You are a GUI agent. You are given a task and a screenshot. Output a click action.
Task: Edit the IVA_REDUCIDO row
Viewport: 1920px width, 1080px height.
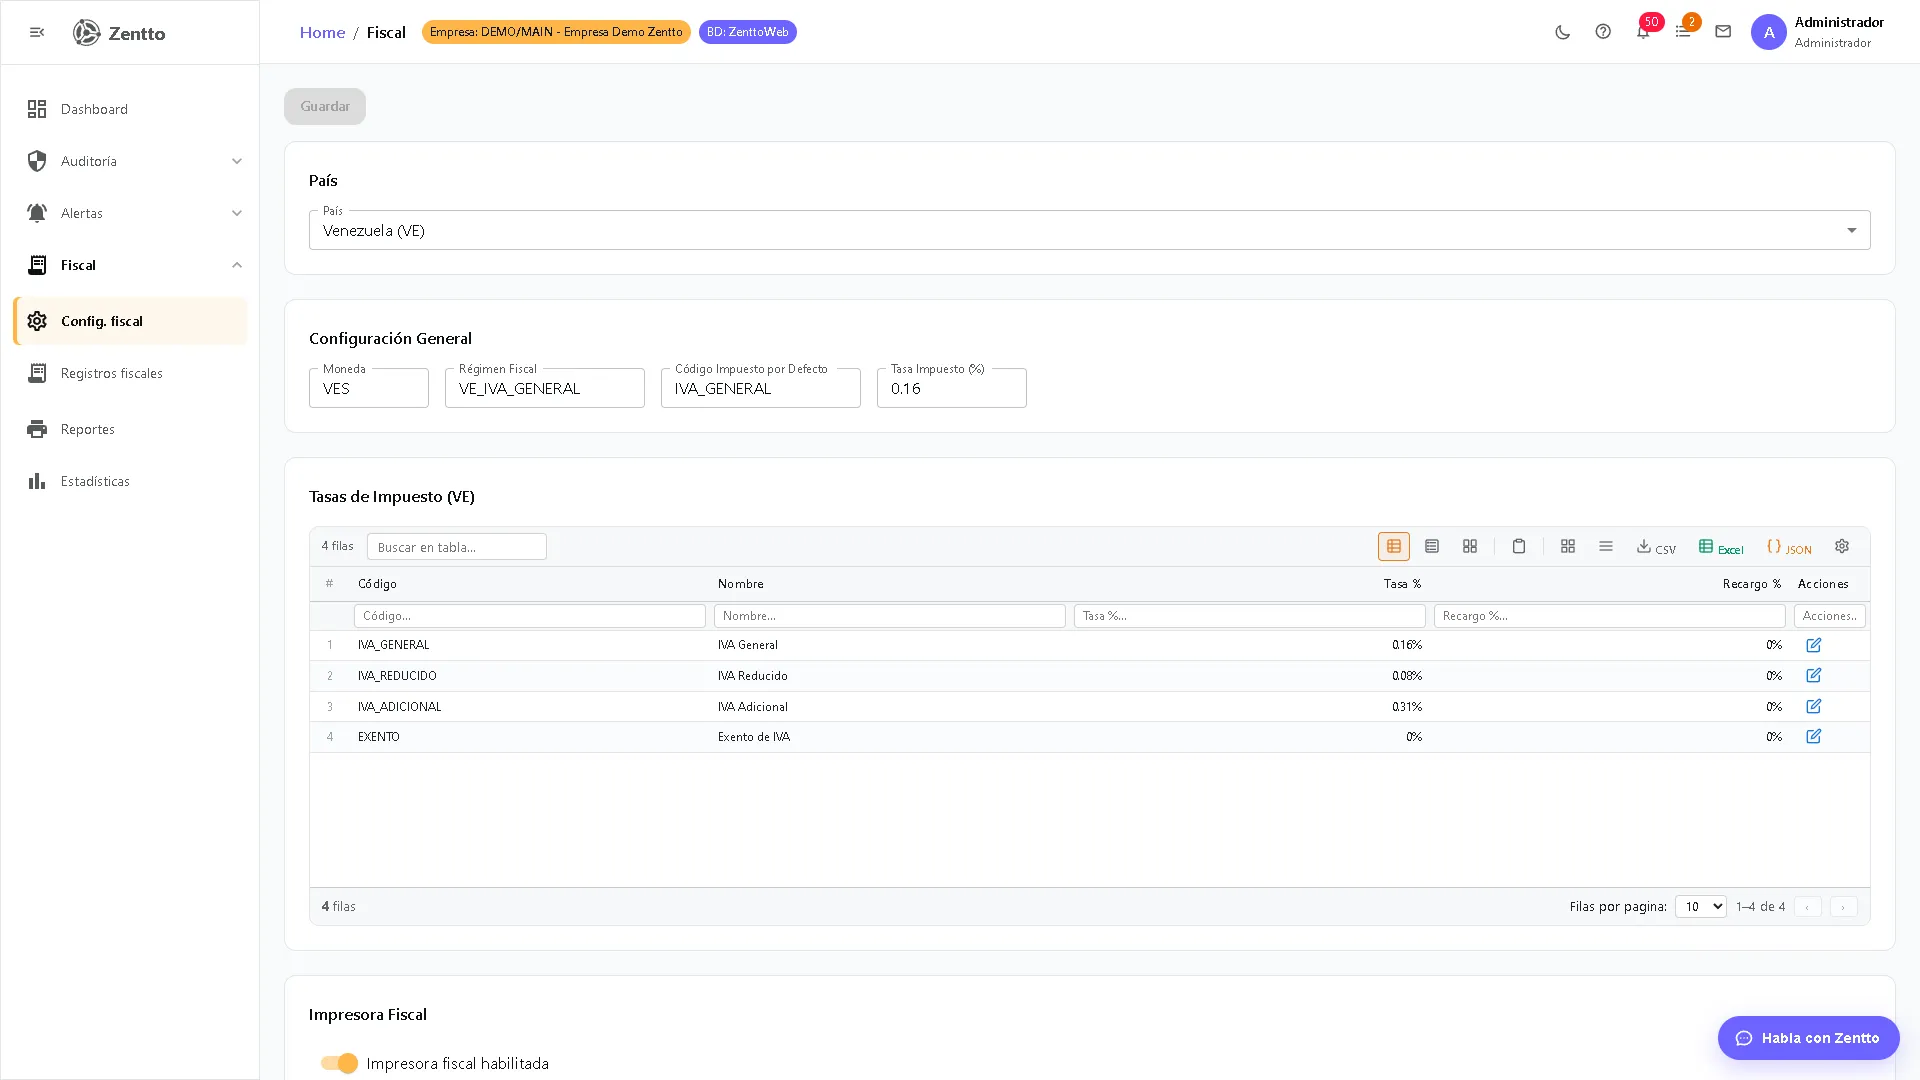pos(1814,676)
